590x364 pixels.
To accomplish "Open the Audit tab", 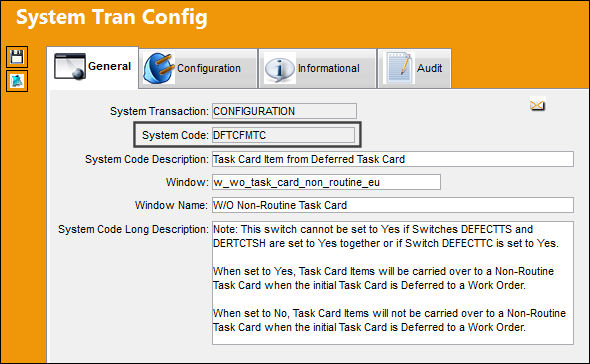I will tap(415, 69).
